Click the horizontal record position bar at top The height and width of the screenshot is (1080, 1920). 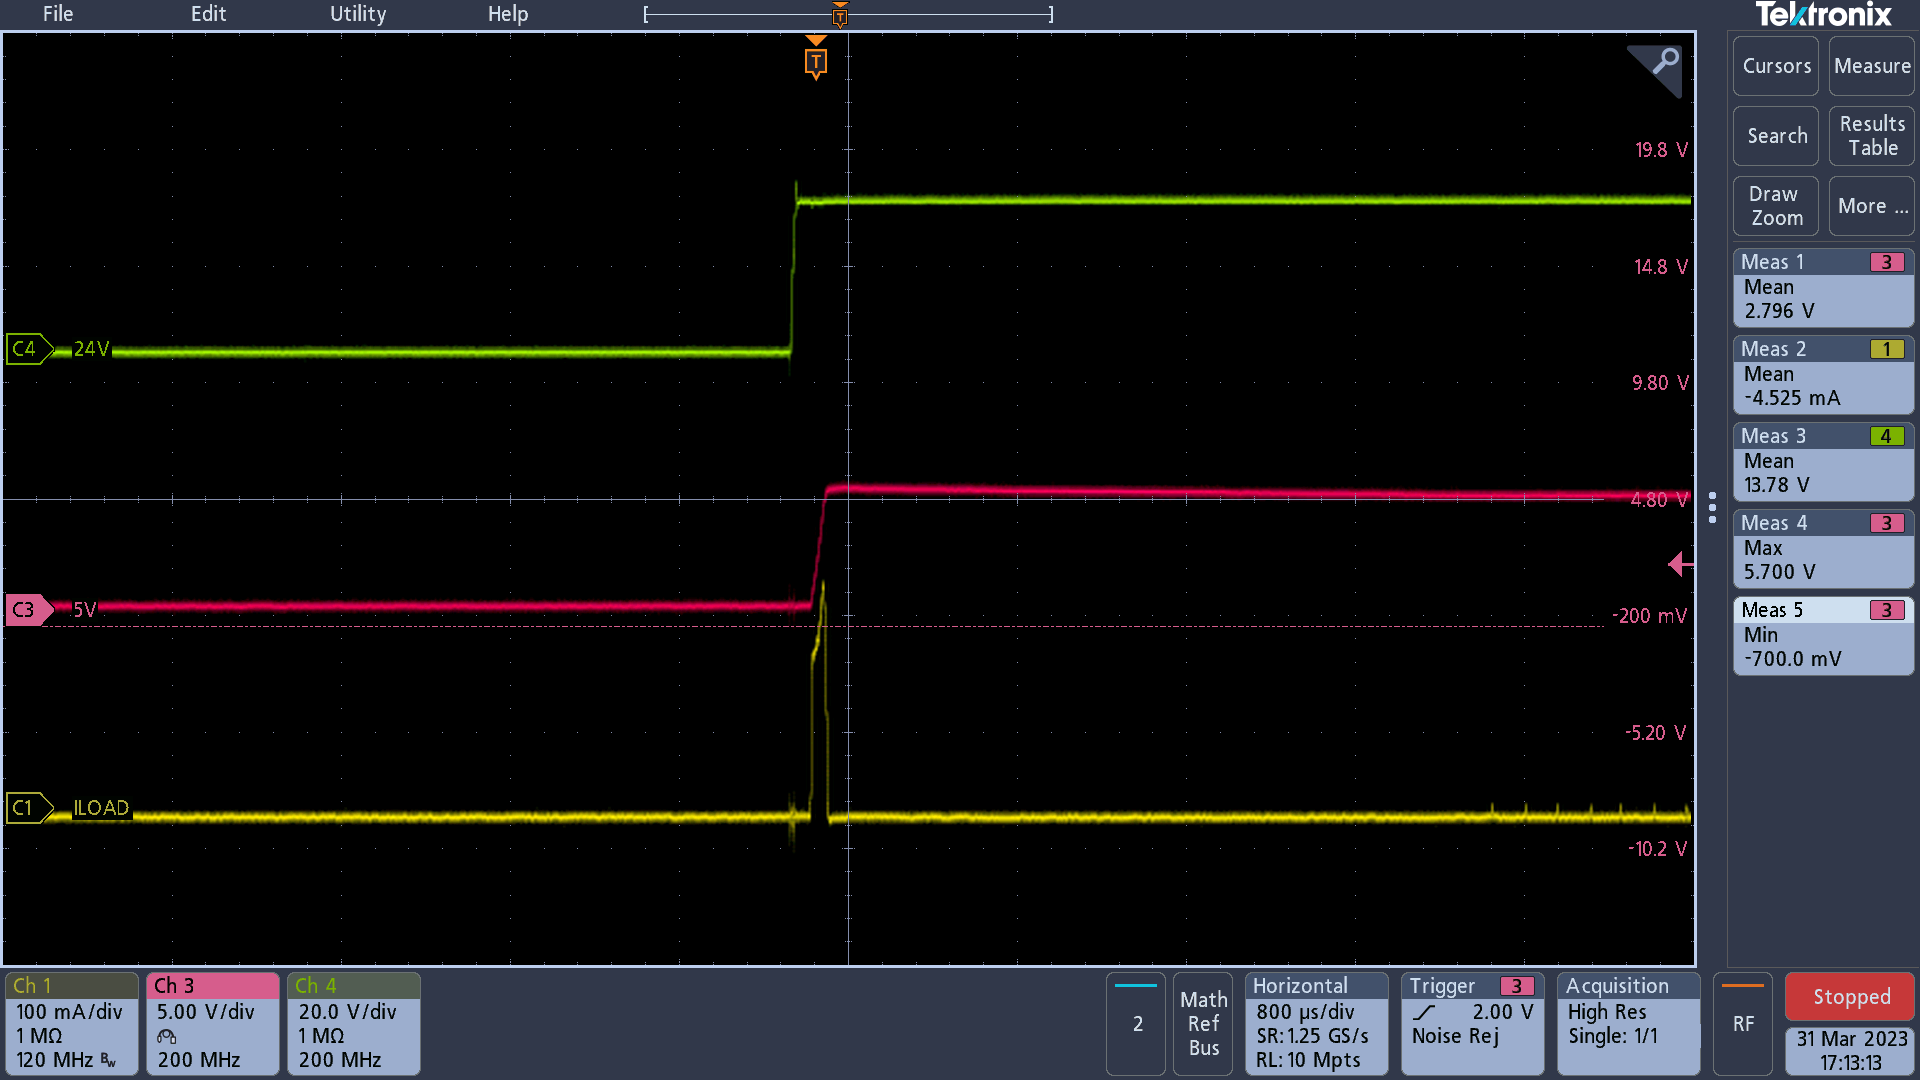point(848,15)
